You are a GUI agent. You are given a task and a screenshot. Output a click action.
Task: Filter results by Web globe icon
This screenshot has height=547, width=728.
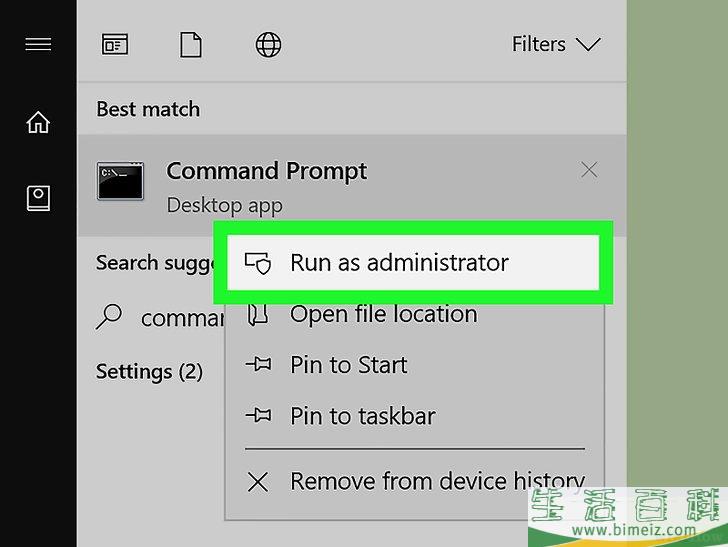click(268, 45)
